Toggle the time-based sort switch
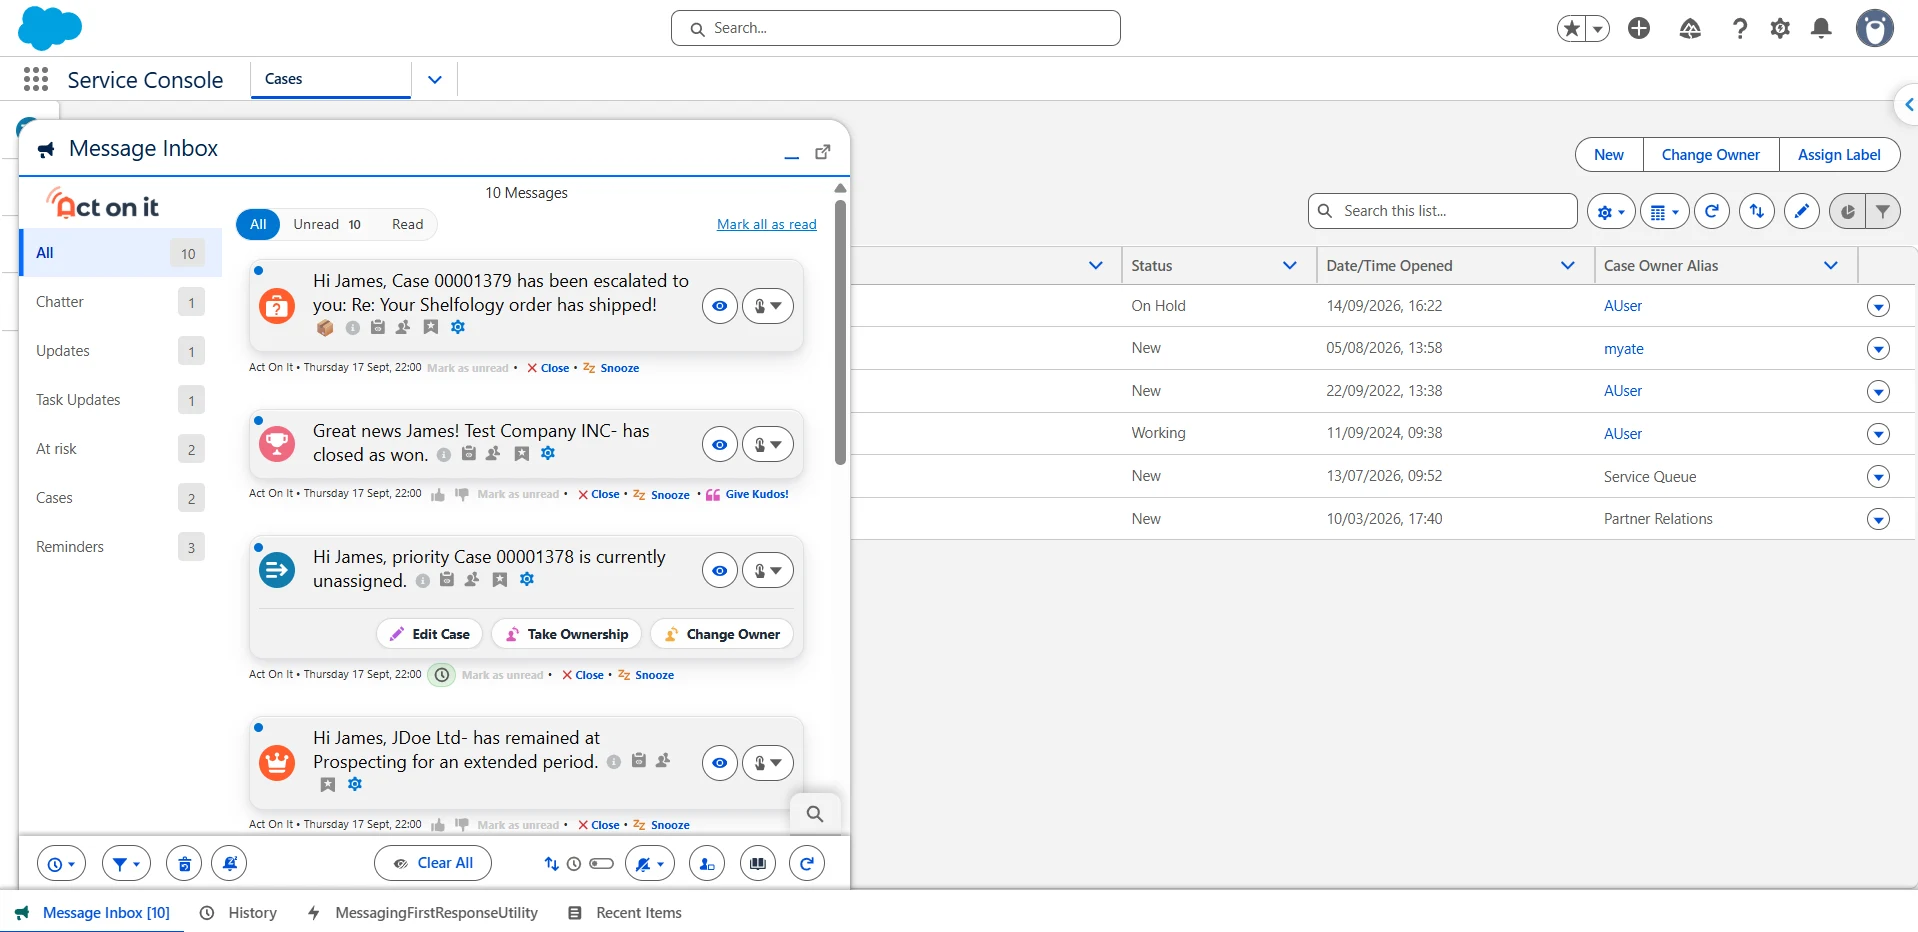 tap(601, 863)
